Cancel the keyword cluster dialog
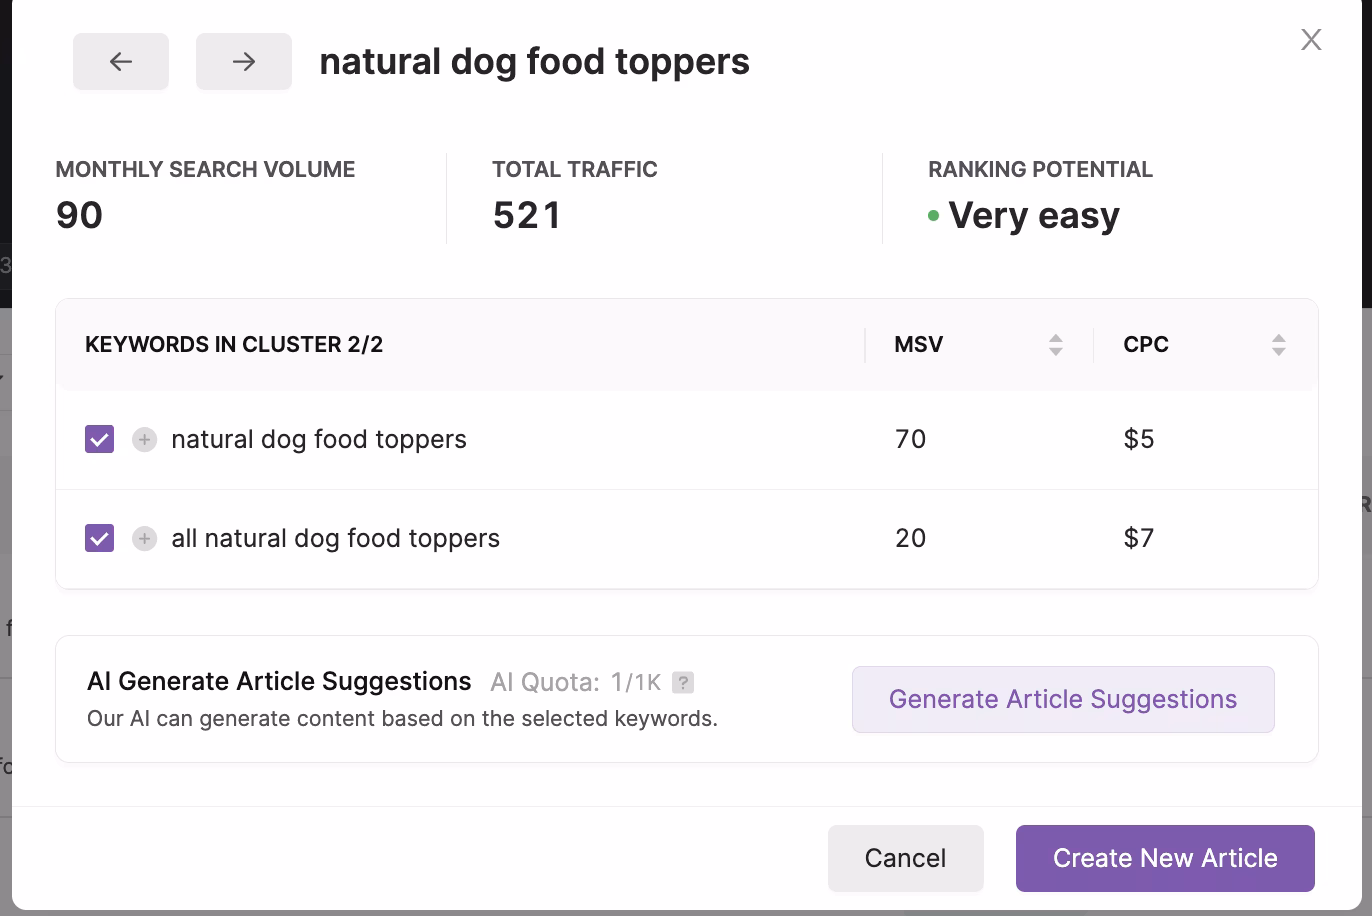Viewport: 1372px width, 916px height. click(x=905, y=858)
